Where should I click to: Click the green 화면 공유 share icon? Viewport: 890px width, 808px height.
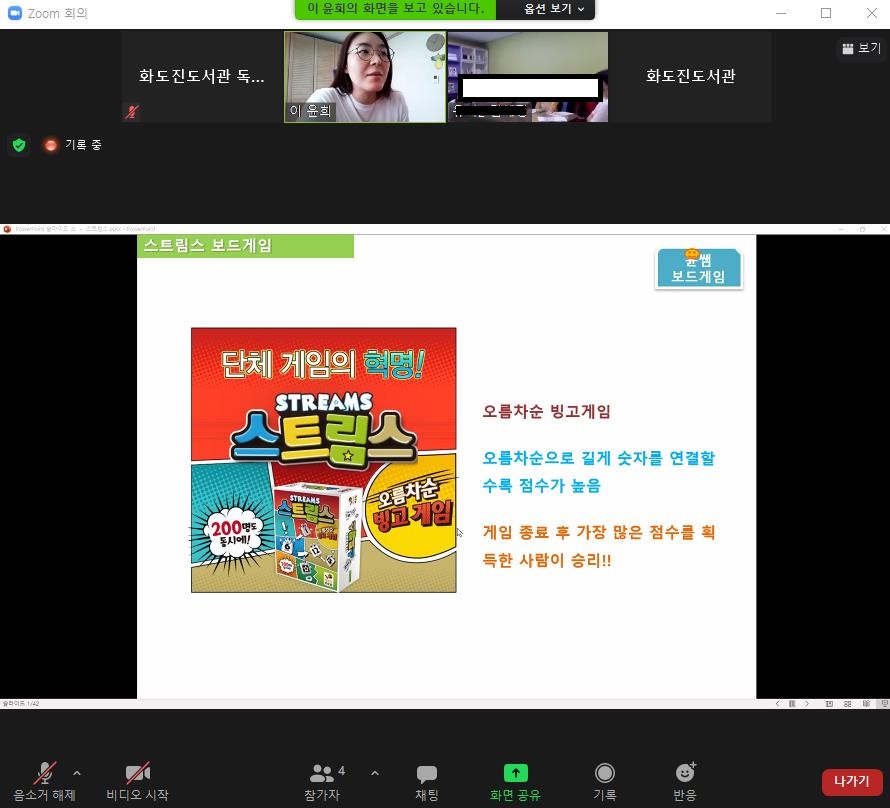[x=515, y=773]
